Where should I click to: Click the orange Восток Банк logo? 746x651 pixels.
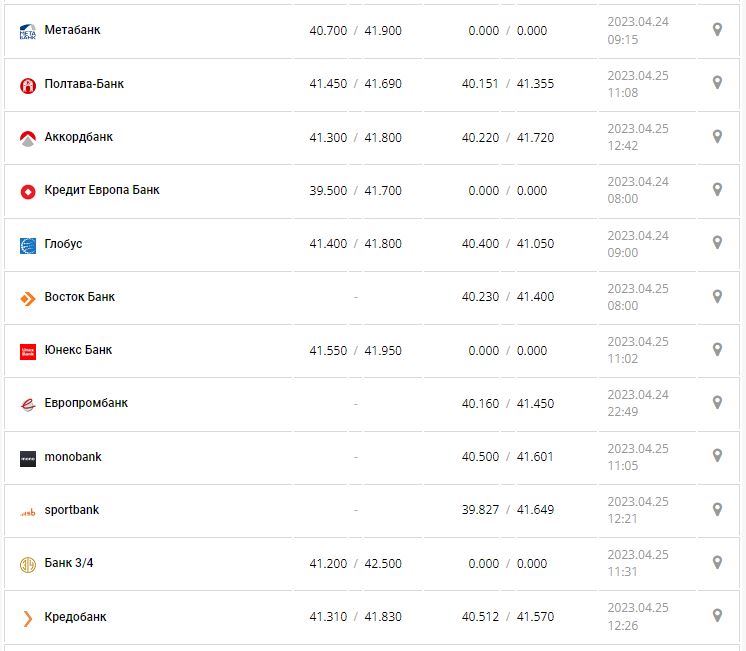tap(28, 298)
